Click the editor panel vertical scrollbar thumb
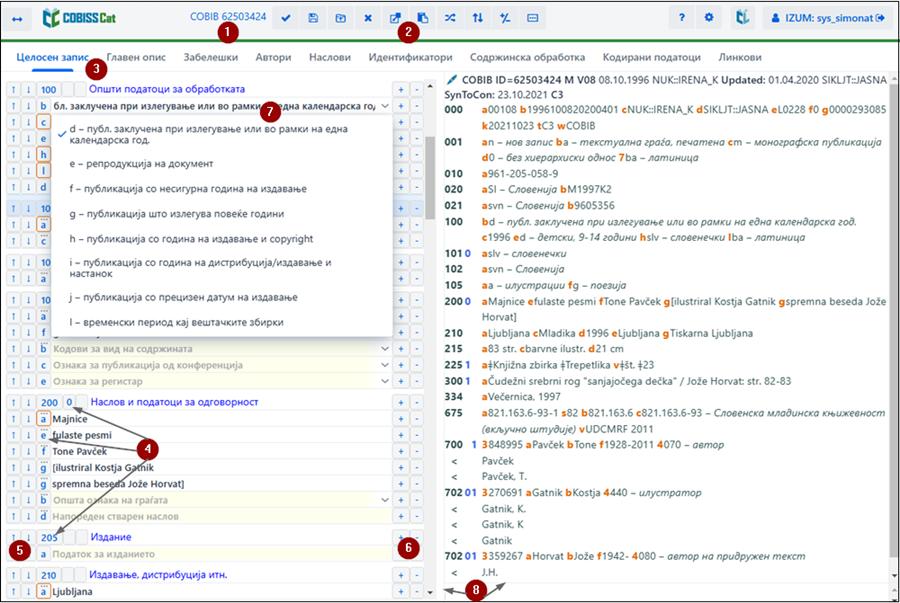The width and height of the screenshot is (900, 603). coord(430,177)
